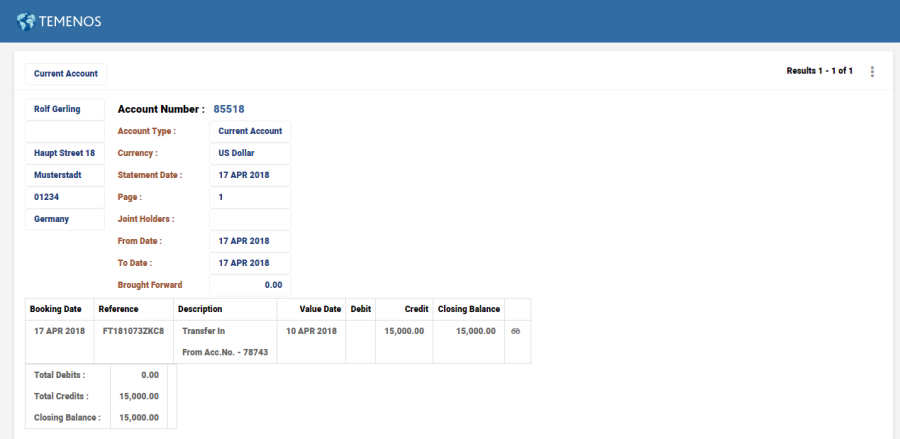Select the Account Type value field
This screenshot has height=439, width=900.
[249, 131]
